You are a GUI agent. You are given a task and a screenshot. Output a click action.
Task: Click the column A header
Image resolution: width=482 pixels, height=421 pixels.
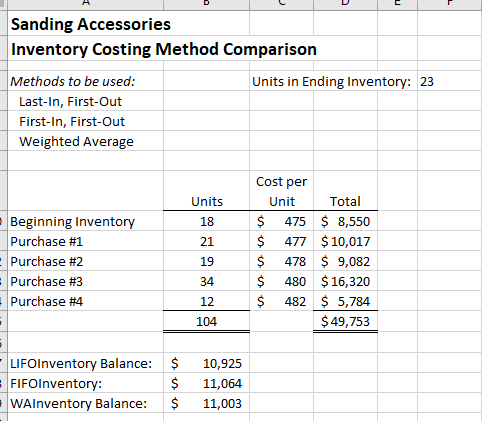click(86, 4)
